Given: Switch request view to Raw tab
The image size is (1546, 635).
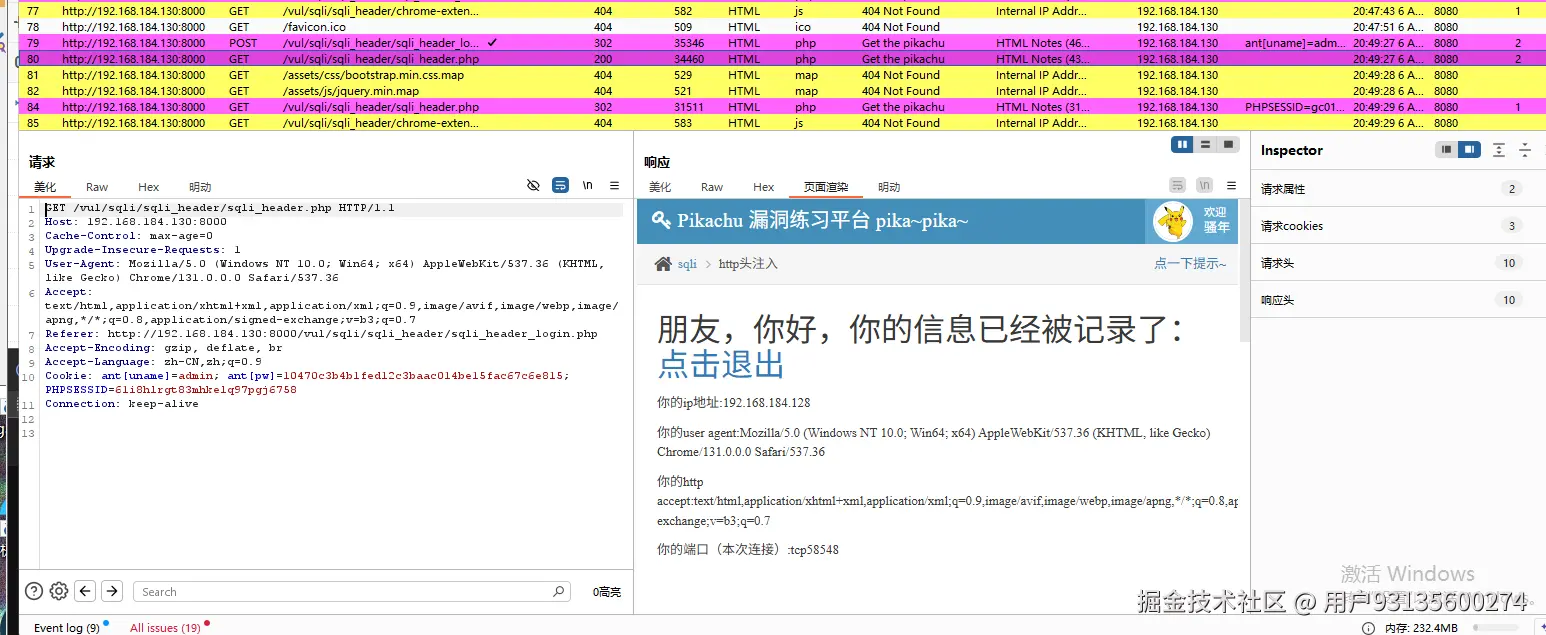Looking at the screenshot, I should tap(97, 187).
